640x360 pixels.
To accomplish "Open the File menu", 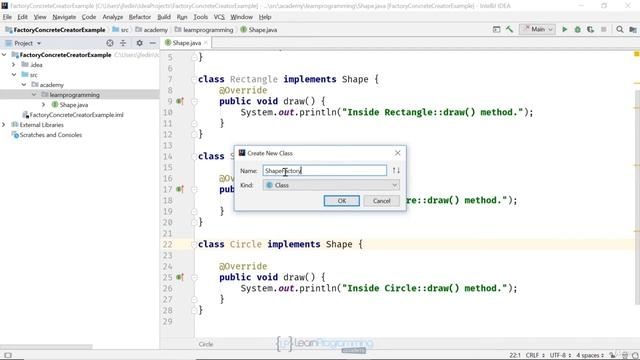I will coord(7,17).
